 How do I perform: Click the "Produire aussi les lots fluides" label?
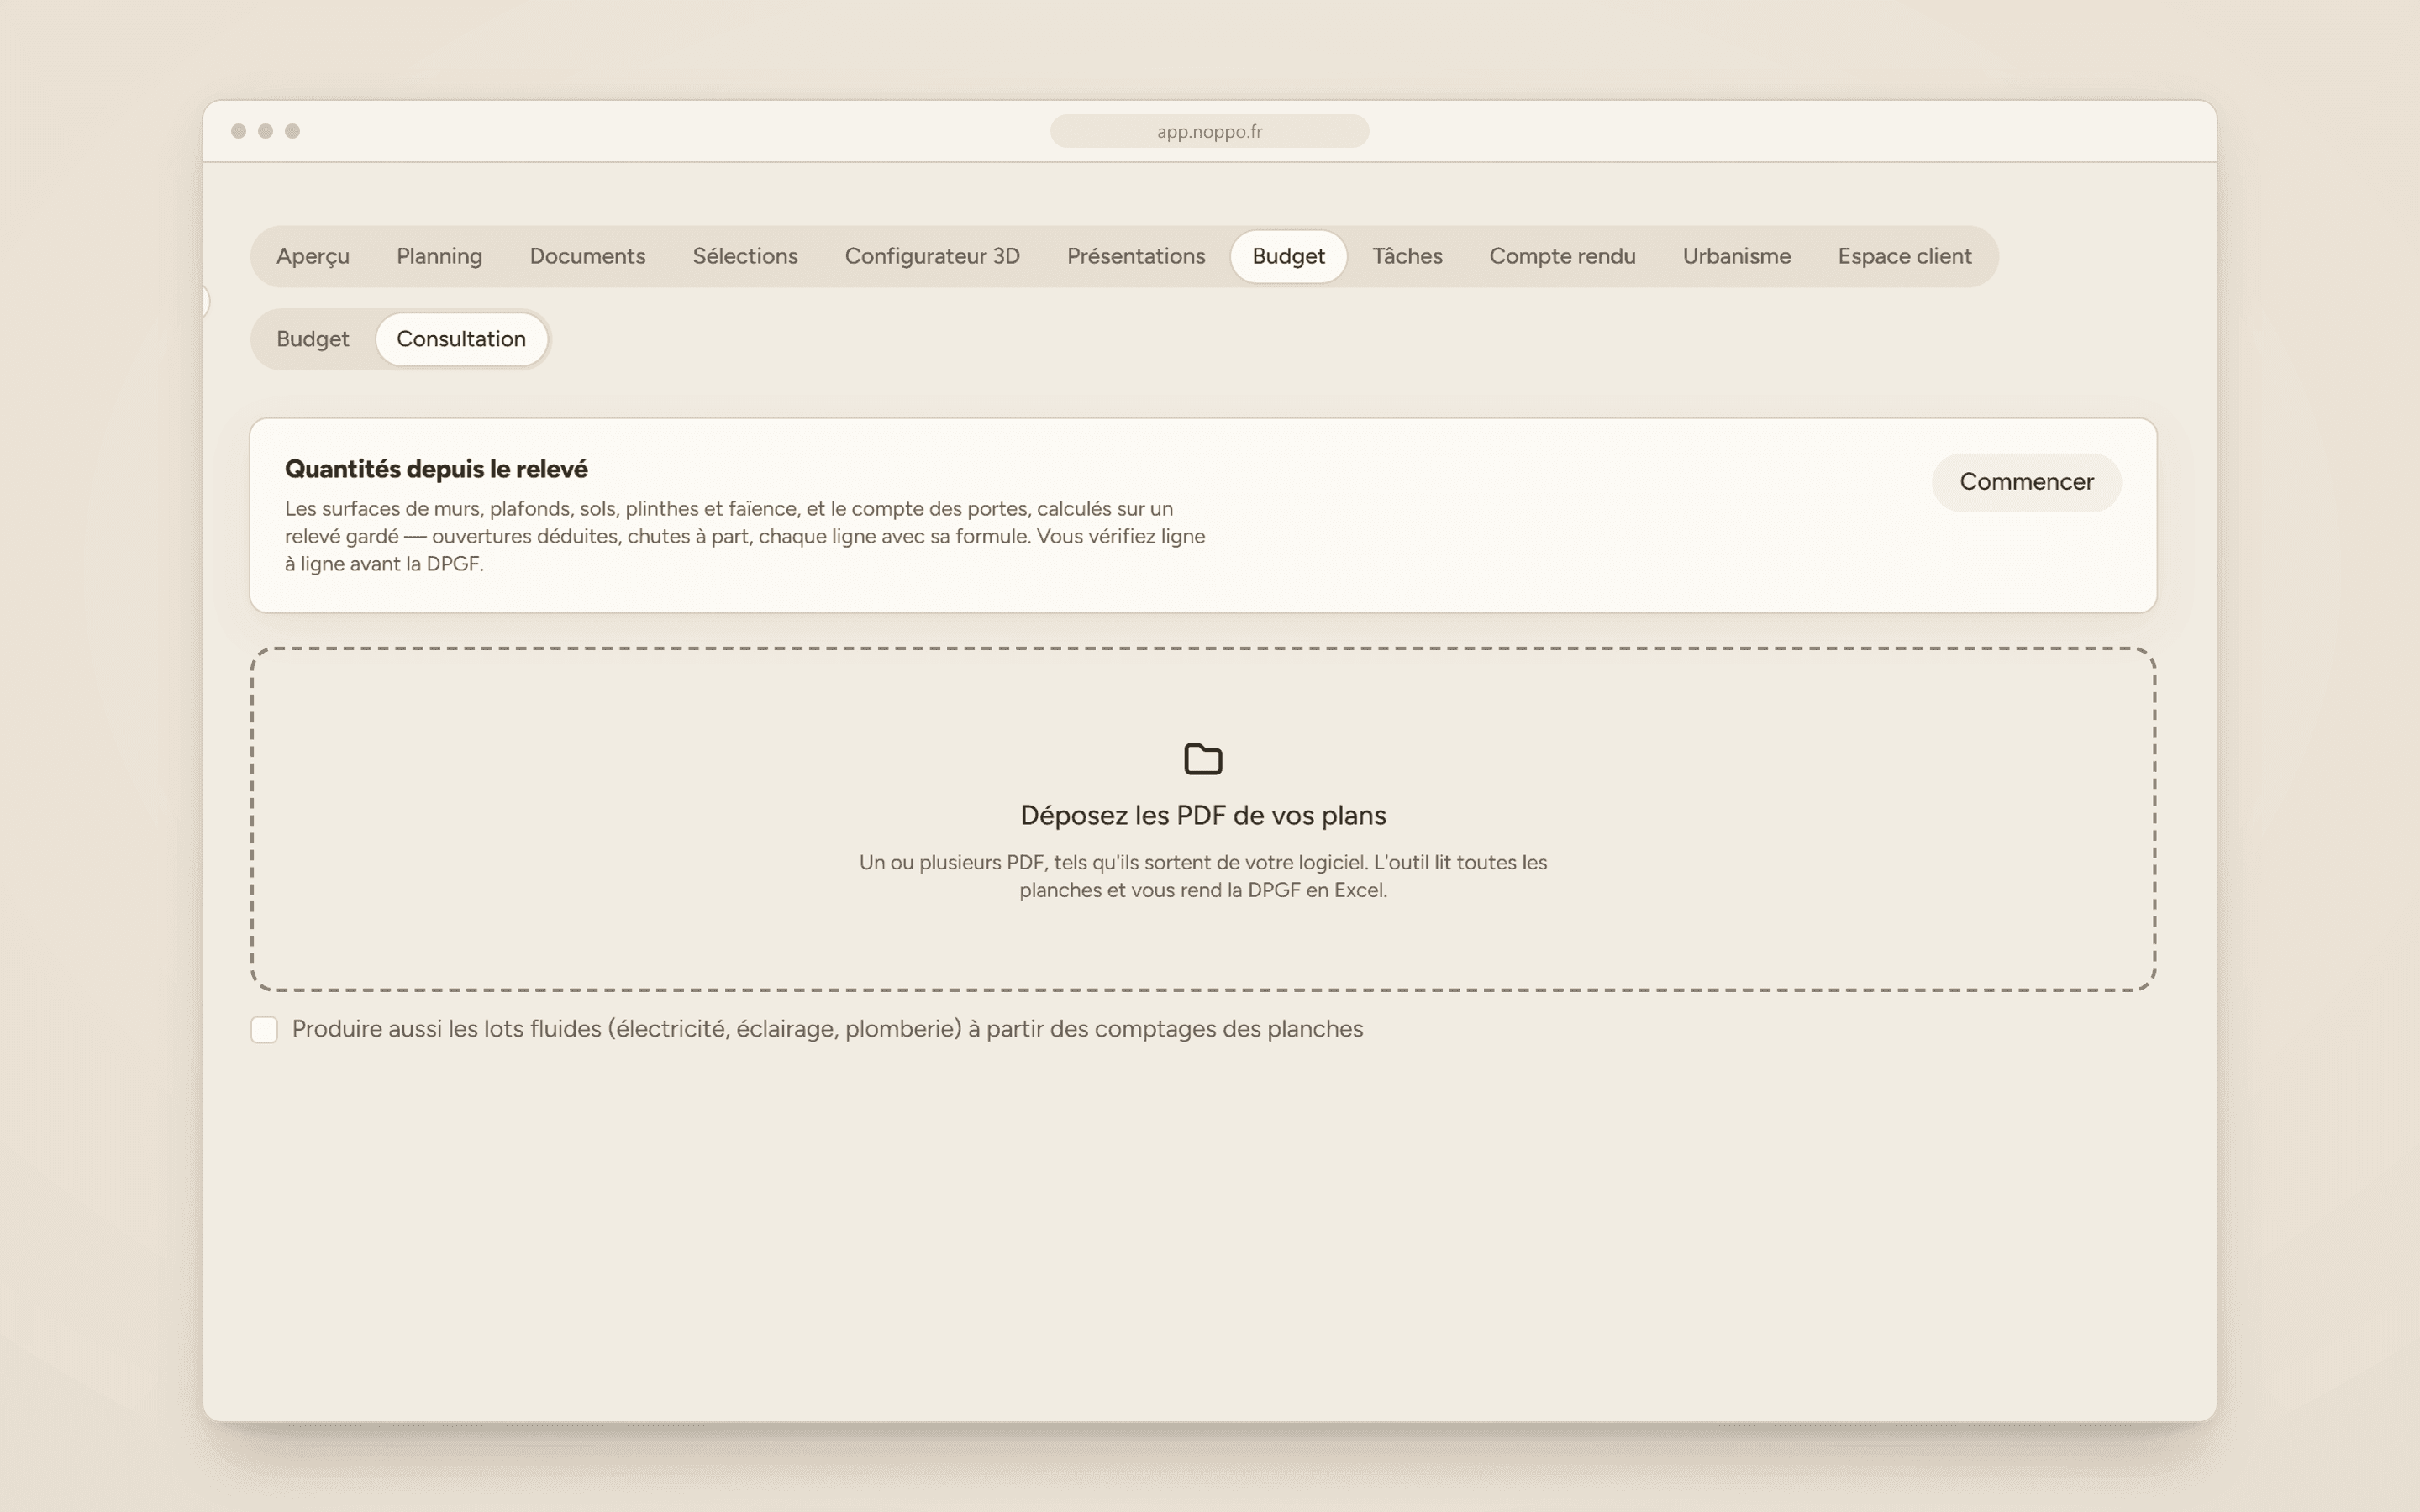click(827, 1029)
